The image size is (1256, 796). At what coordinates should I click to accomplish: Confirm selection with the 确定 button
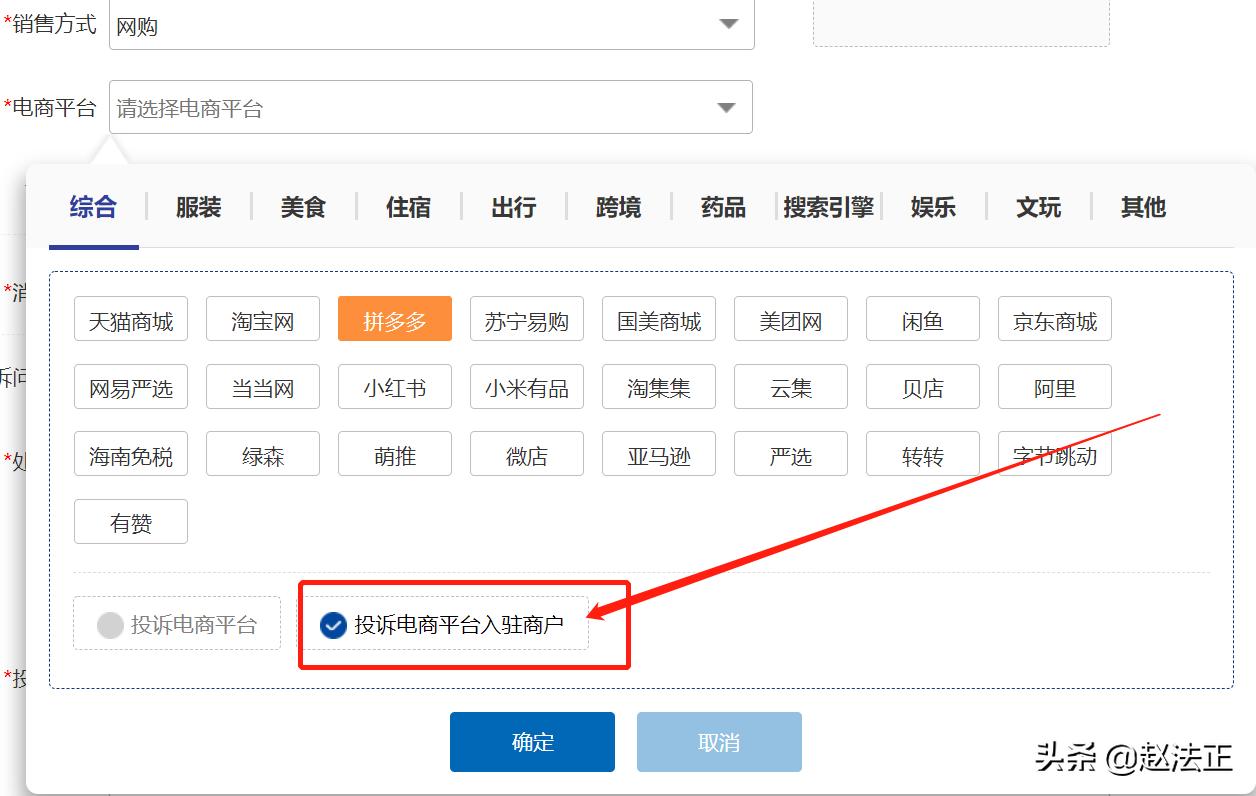click(x=532, y=741)
